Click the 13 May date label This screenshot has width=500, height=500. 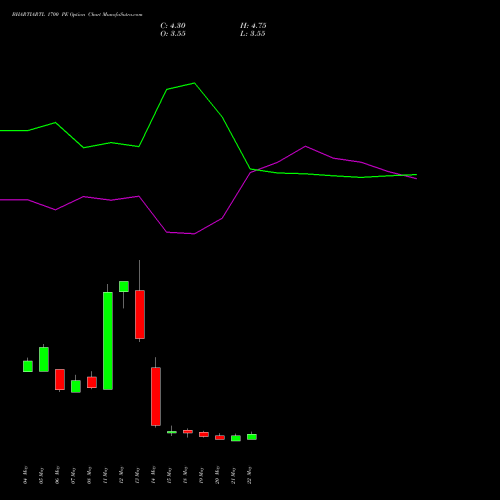(138, 475)
